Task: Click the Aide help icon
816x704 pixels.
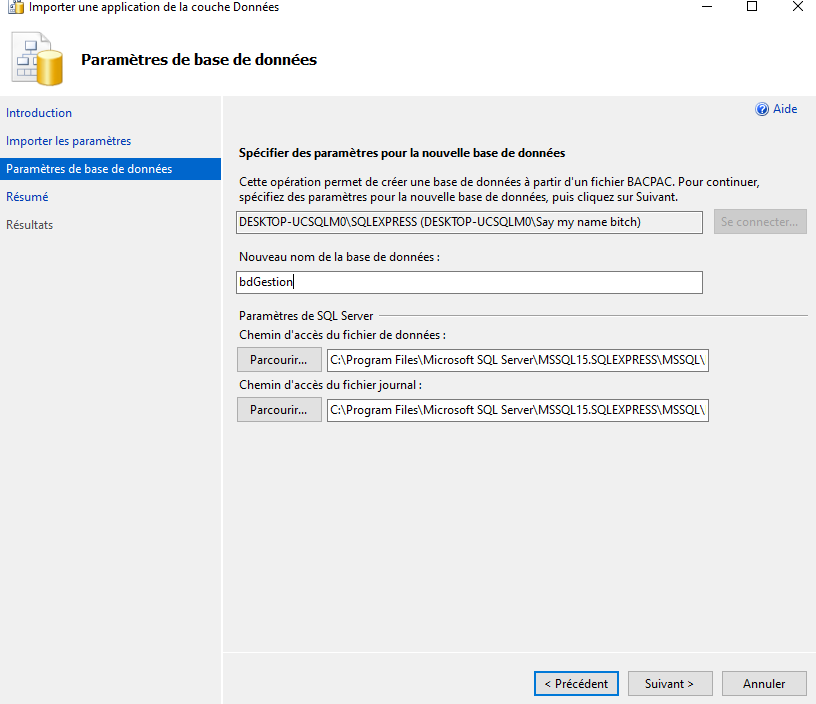Action: [x=761, y=108]
